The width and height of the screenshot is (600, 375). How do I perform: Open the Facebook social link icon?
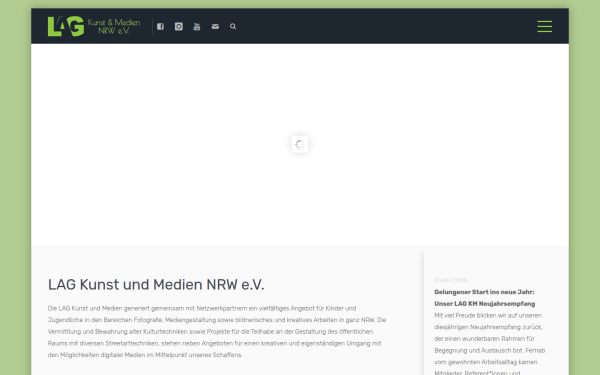click(160, 26)
